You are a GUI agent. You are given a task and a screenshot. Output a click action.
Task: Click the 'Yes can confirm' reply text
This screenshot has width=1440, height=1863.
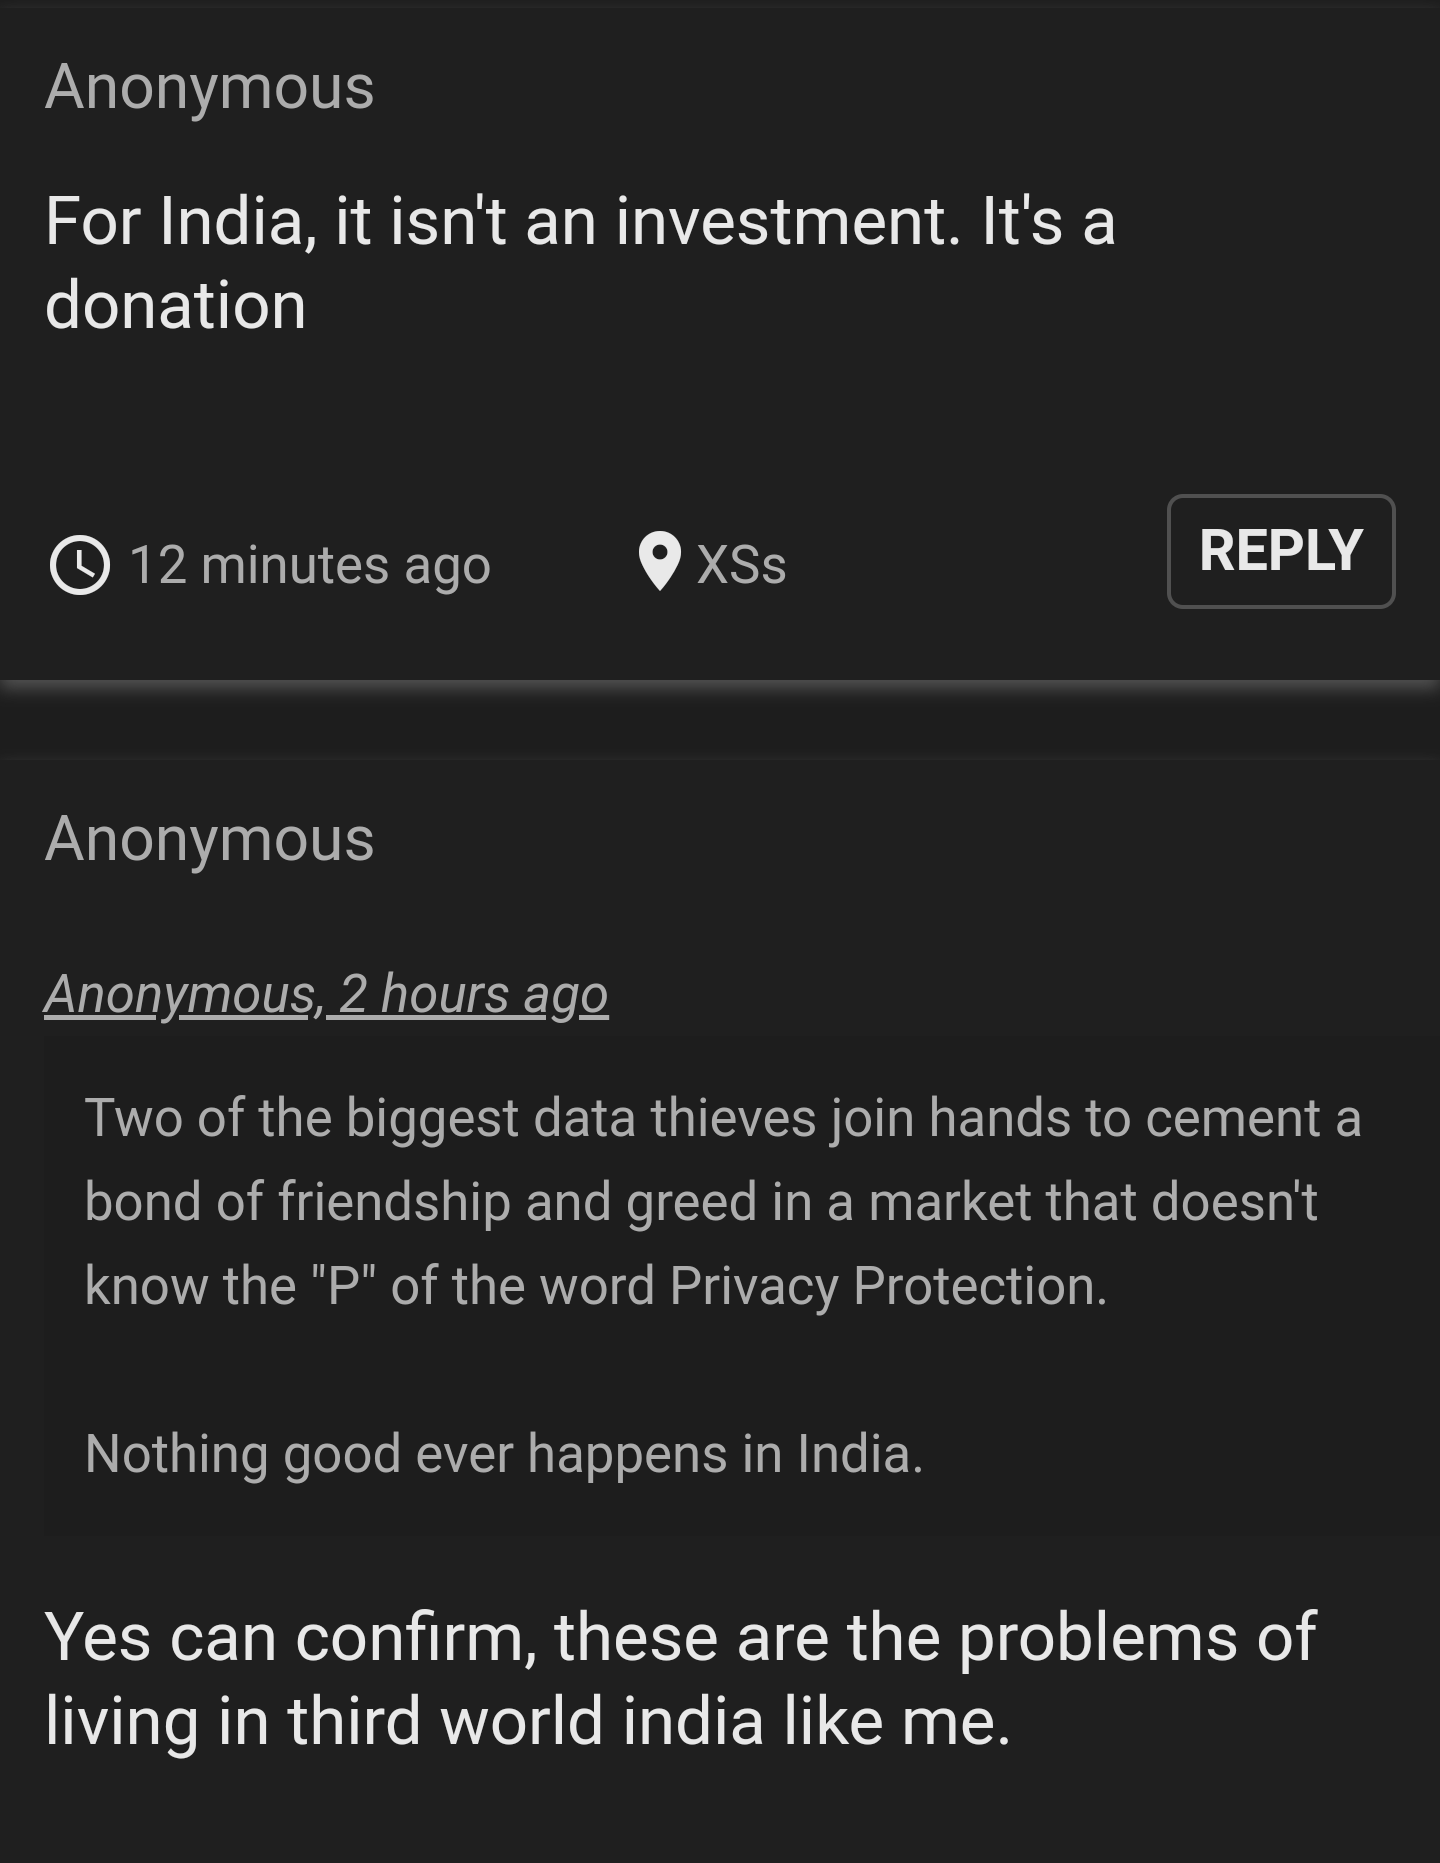click(x=680, y=1690)
